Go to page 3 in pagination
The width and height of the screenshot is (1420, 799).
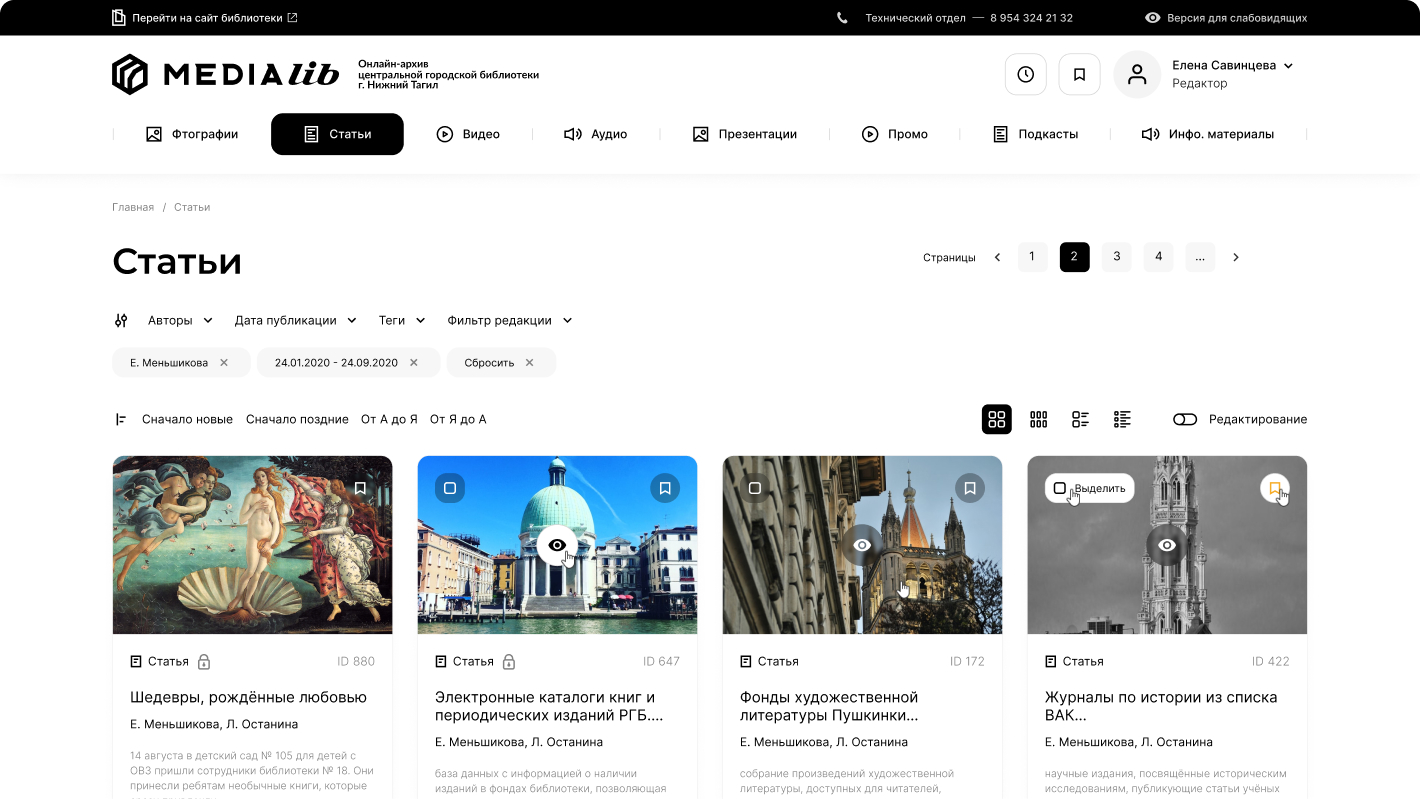[1116, 257]
